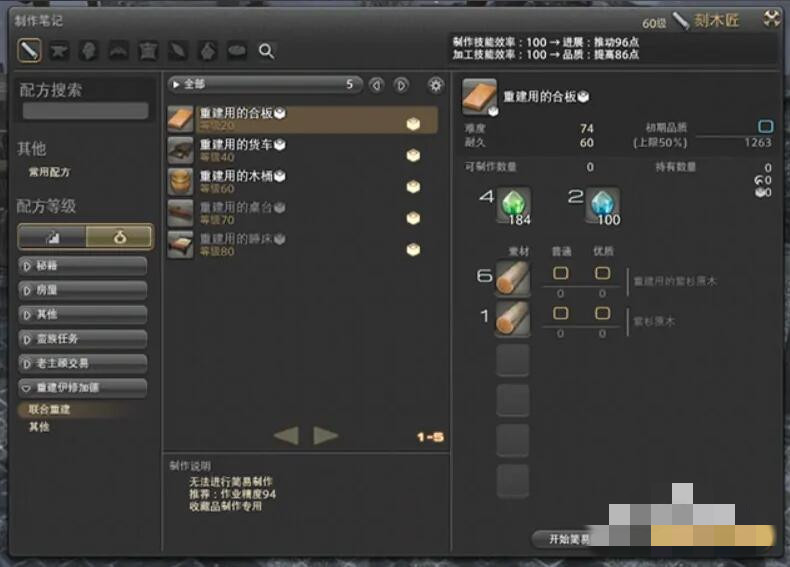Switch to the Armorer helmet icon
Image resolution: width=790 pixels, height=567 pixels.
(89, 50)
